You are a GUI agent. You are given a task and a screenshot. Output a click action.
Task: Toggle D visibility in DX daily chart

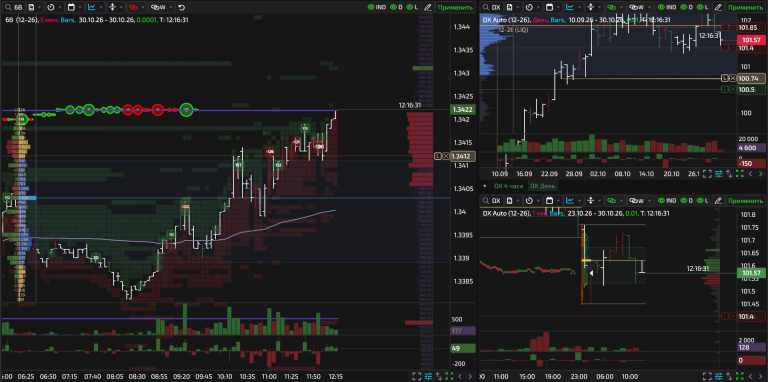click(x=686, y=7)
